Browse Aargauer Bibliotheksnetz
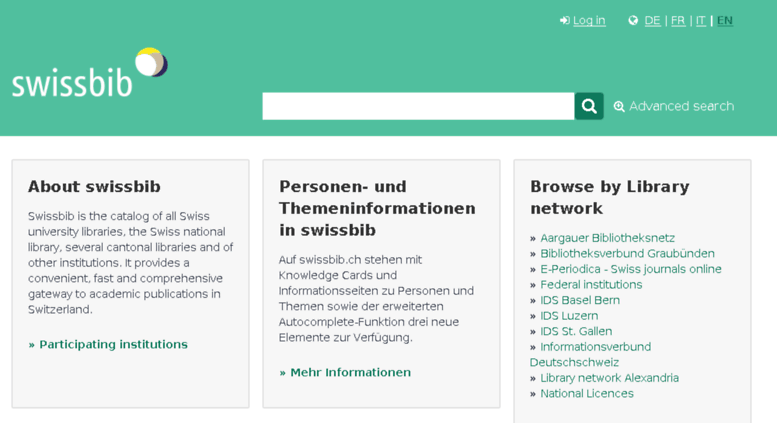777x423 pixels. (608, 238)
